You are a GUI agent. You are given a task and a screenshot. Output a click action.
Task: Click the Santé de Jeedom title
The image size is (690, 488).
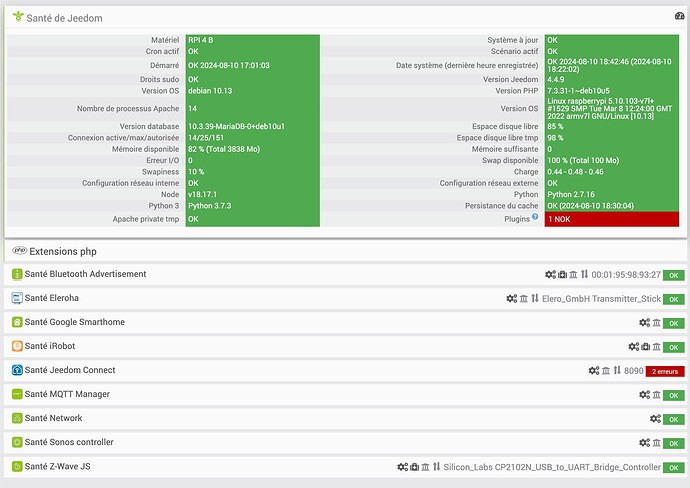click(x=64, y=18)
